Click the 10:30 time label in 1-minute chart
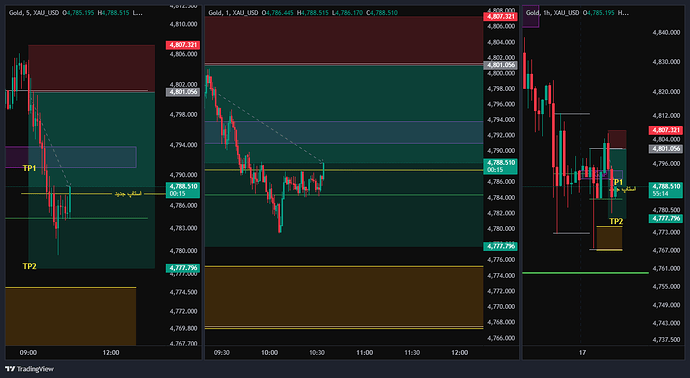The width and height of the screenshot is (690, 378). click(x=317, y=352)
